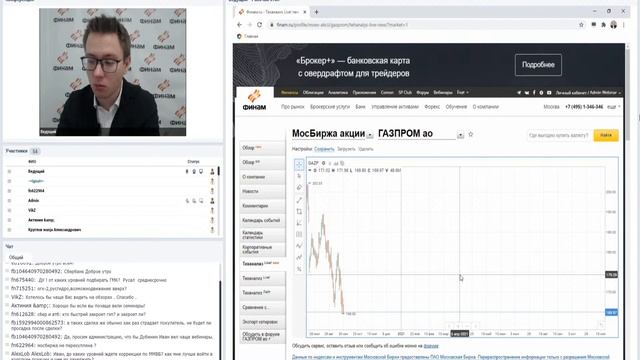Screen dimensions: 640x360
Task: Tick the checkbox next to Актиния in participants
Action: [x=9, y=220]
